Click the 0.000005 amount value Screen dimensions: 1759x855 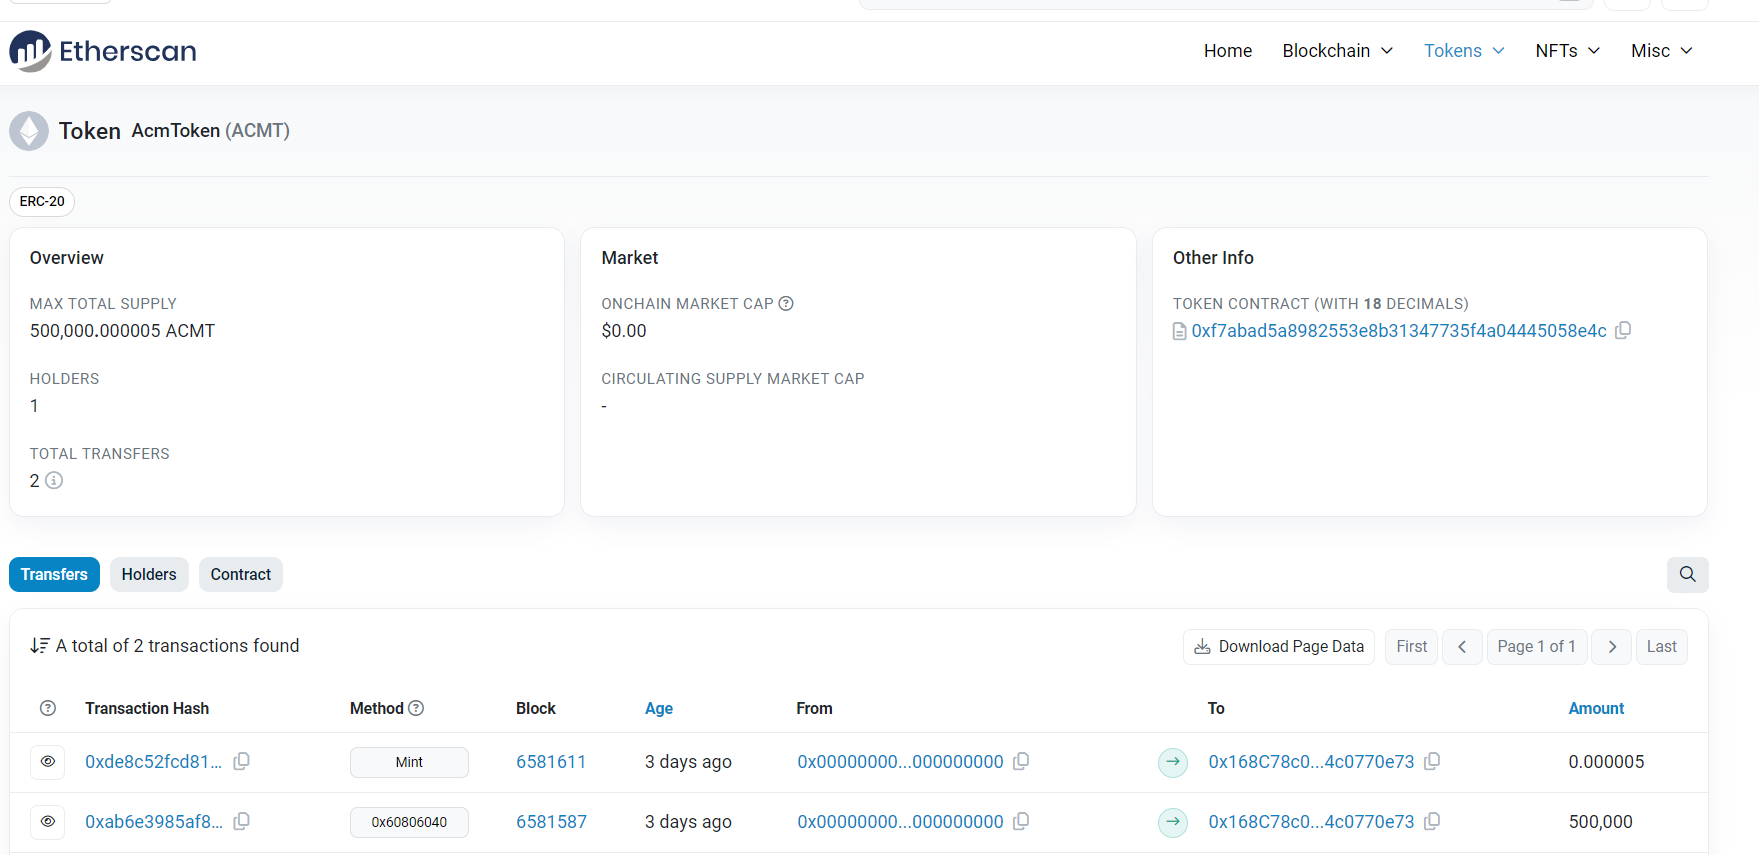tap(1606, 762)
